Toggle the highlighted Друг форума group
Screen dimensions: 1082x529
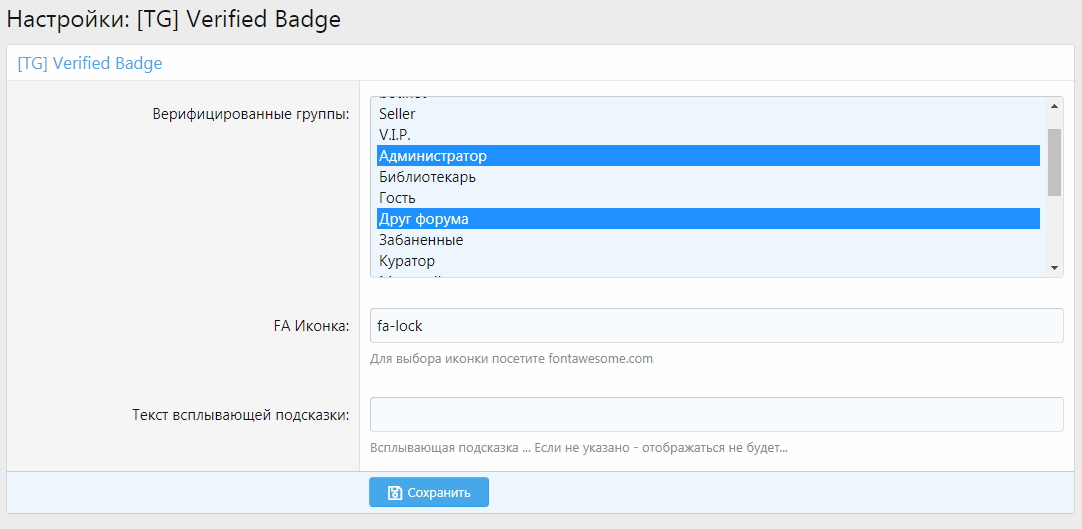click(424, 219)
